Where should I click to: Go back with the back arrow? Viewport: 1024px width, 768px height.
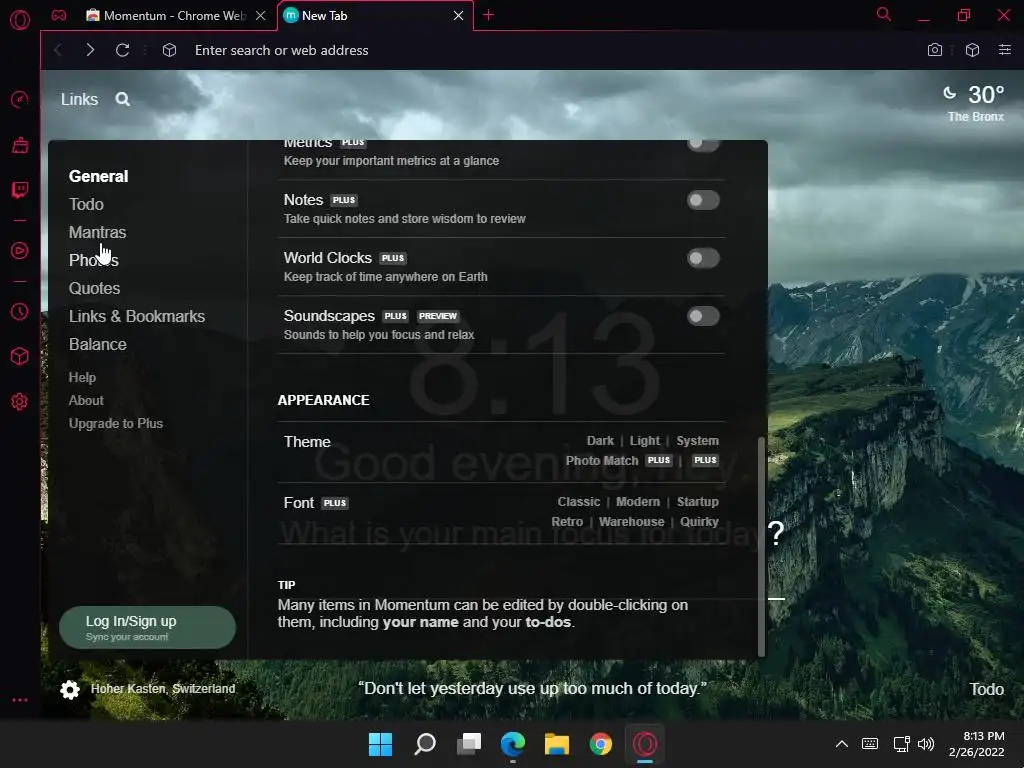pyautogui.click(x=58, y=50)
